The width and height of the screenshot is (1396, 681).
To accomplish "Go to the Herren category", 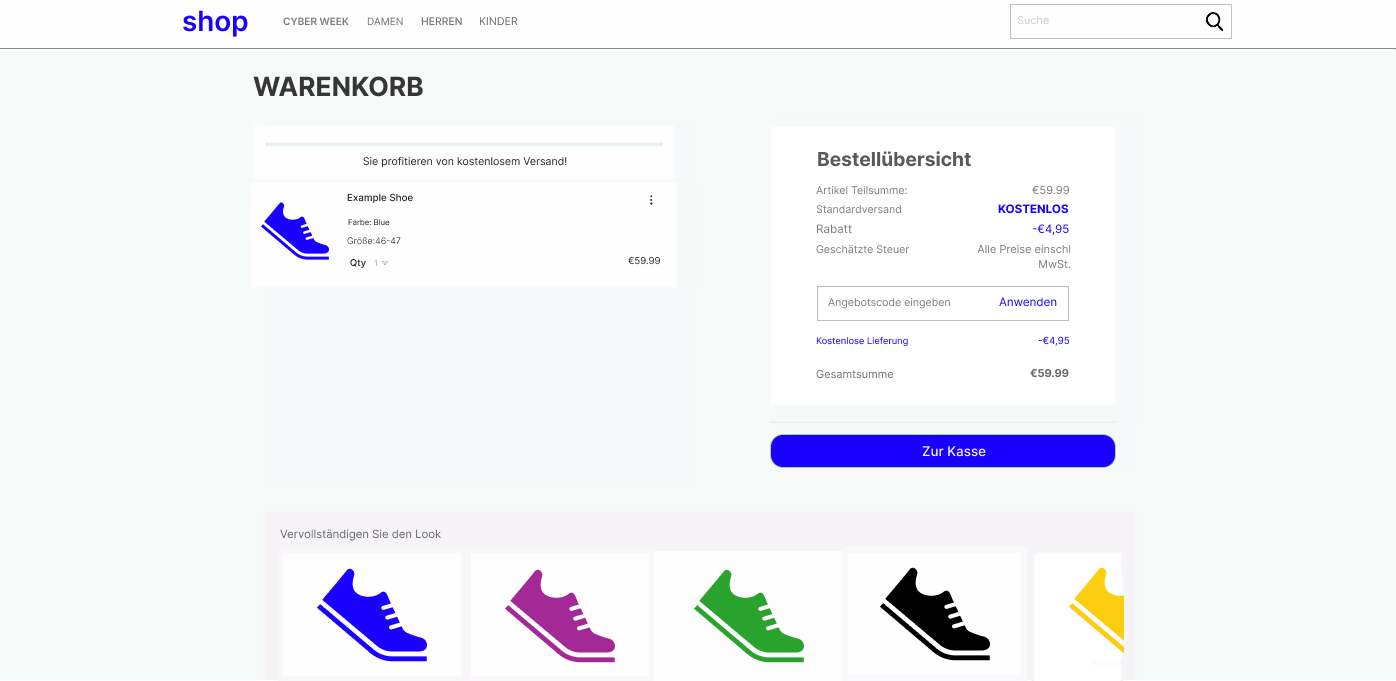I will (441, 22).
